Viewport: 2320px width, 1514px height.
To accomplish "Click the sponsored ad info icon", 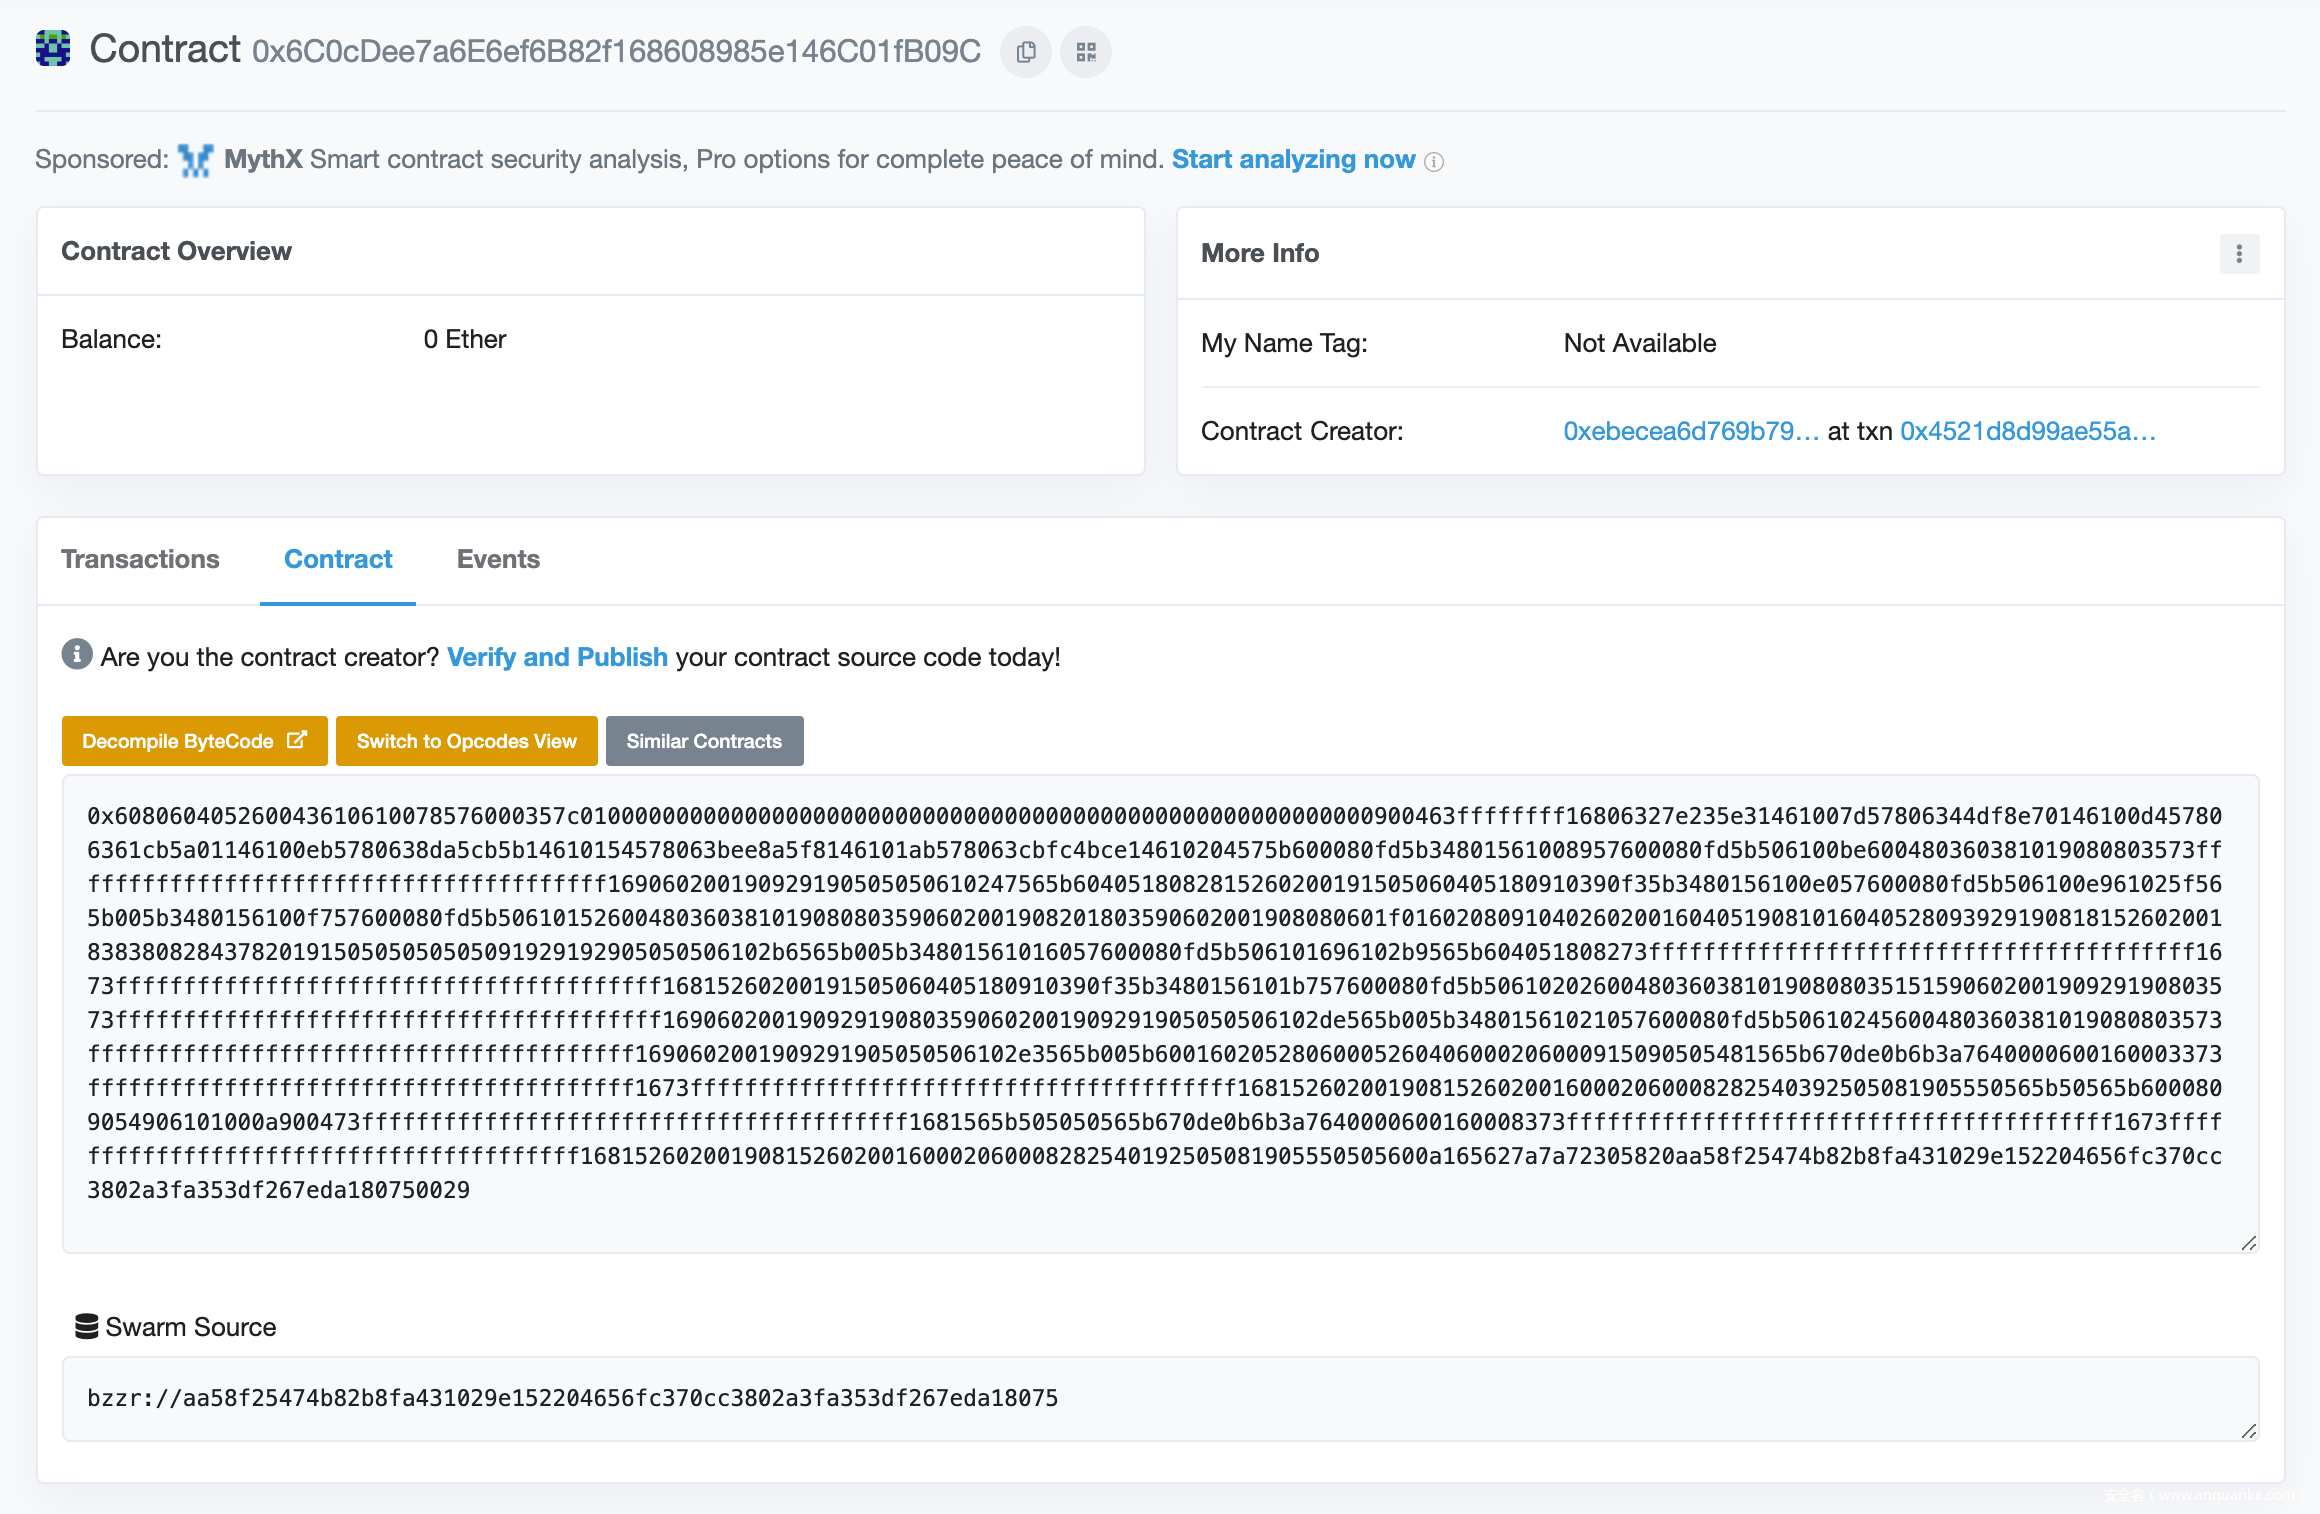I will click(x=1434, y=162).
